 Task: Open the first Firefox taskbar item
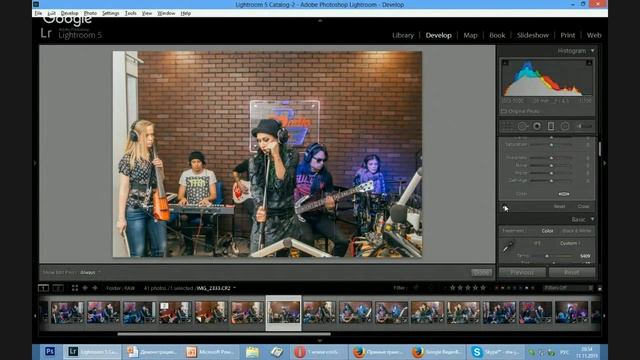pyautogui.click(x=378, y=351)
